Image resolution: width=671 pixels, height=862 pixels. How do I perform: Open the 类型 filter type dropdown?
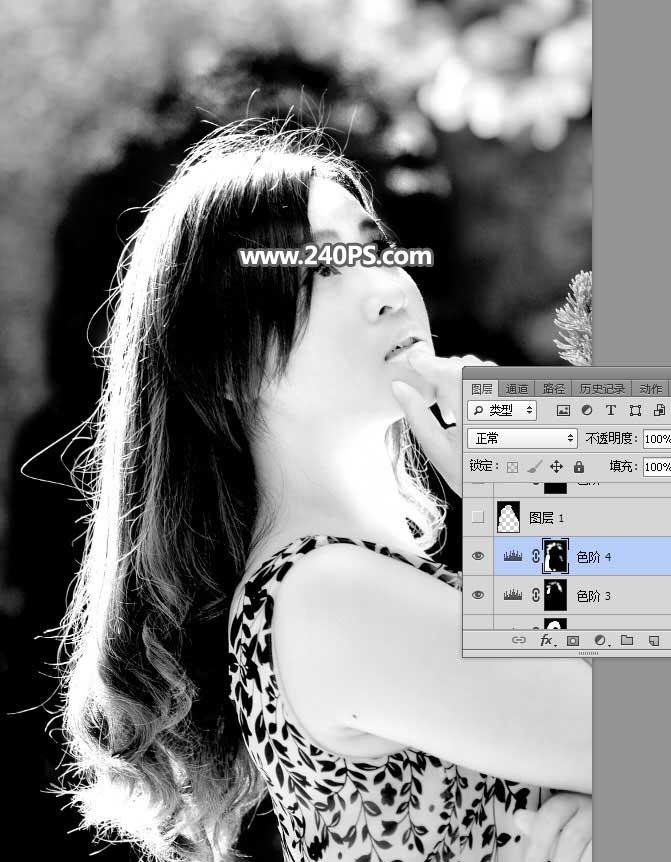(502, 410)
